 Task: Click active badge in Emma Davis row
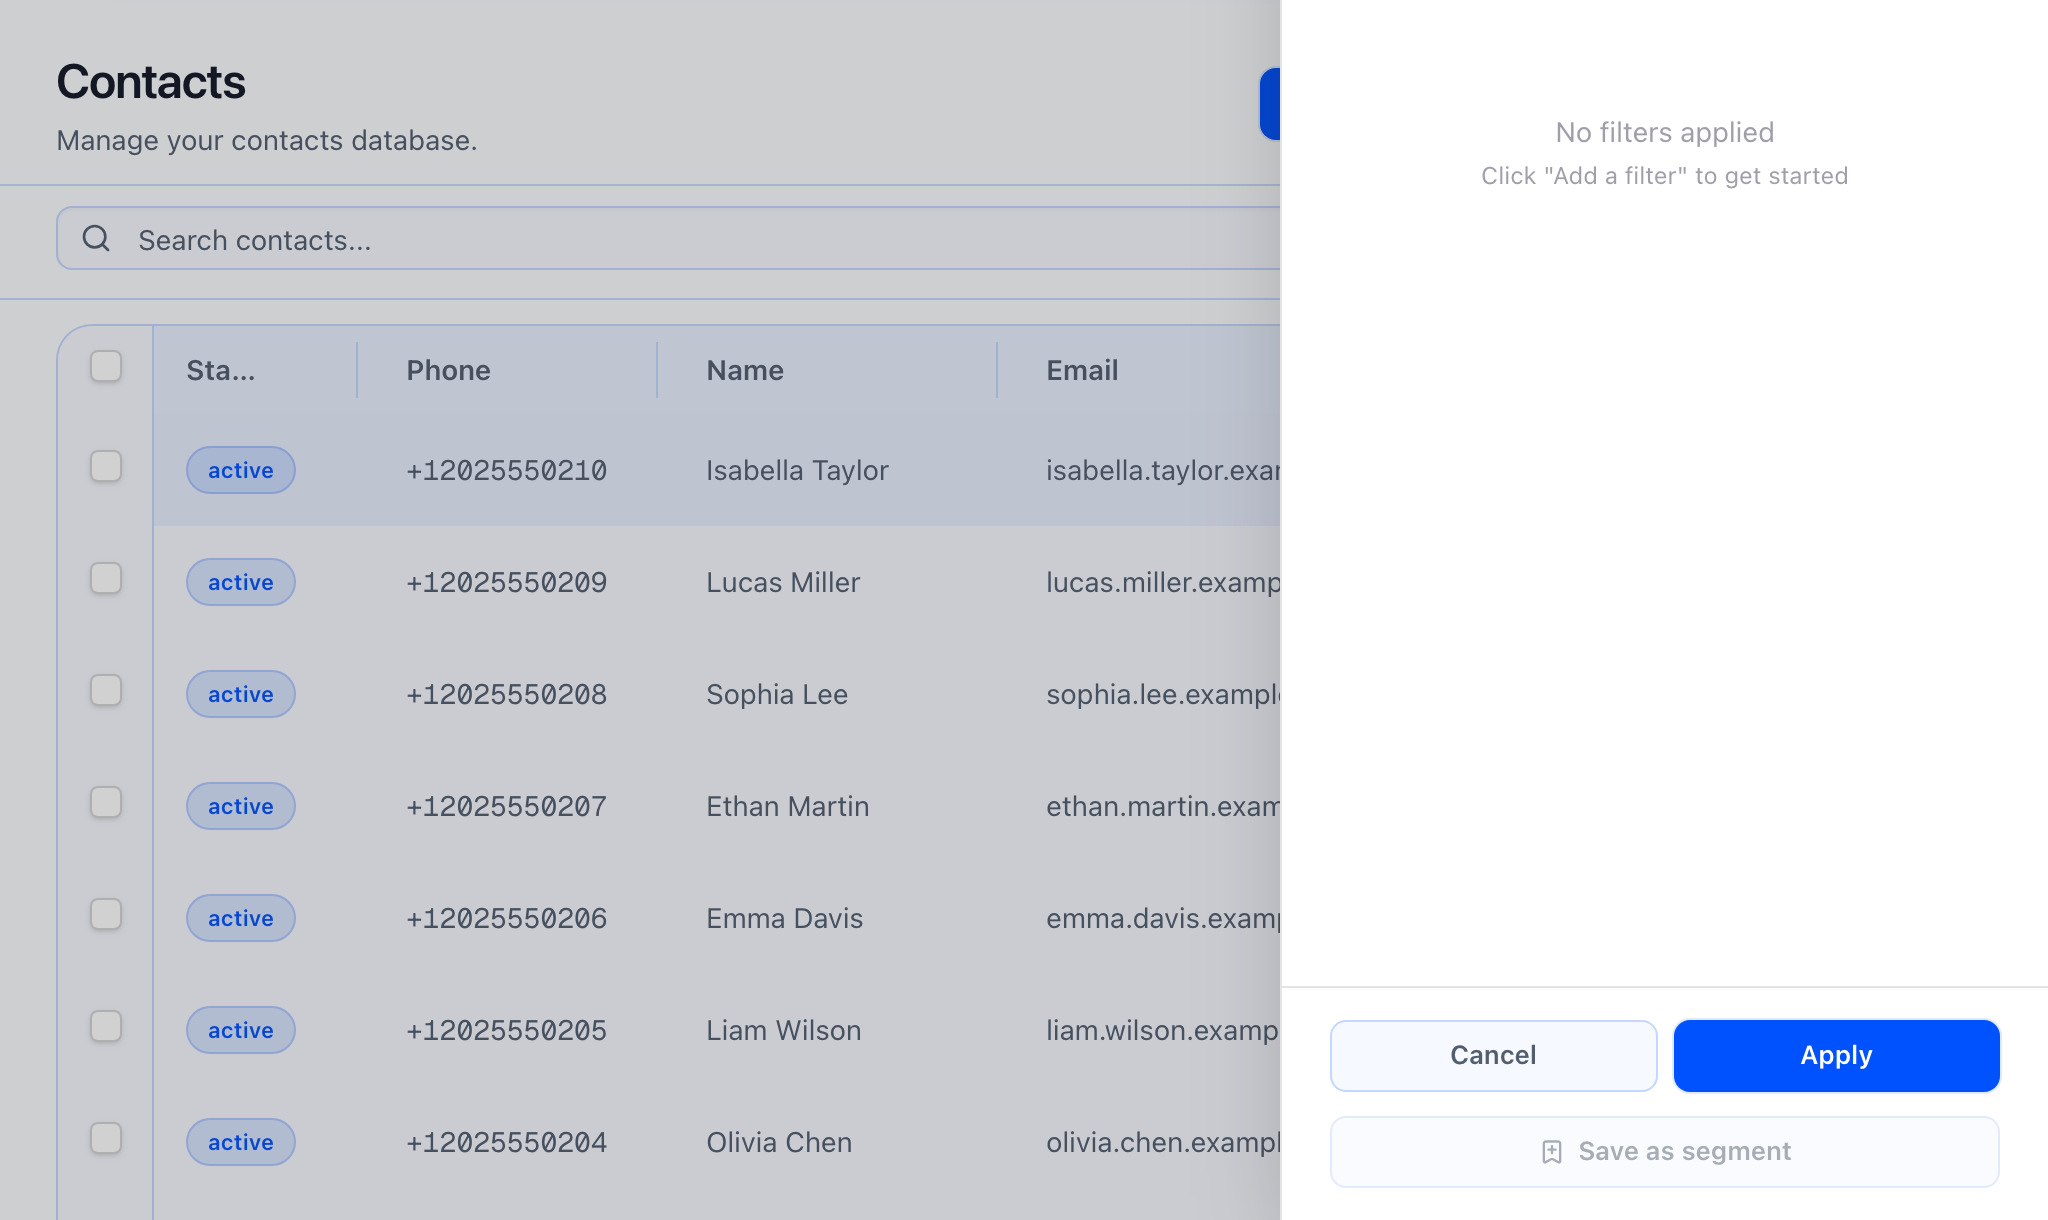241,918
